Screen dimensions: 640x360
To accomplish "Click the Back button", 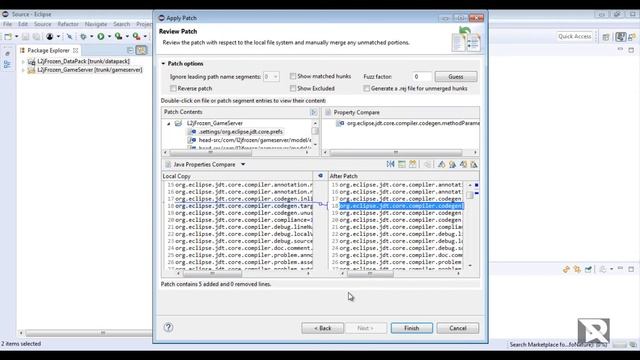I will coord(322,328).
